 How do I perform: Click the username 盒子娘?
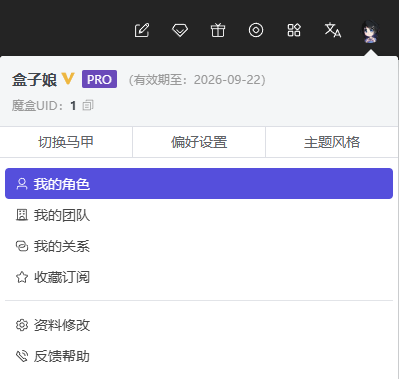pyautogui.click(x=34, y=80)
